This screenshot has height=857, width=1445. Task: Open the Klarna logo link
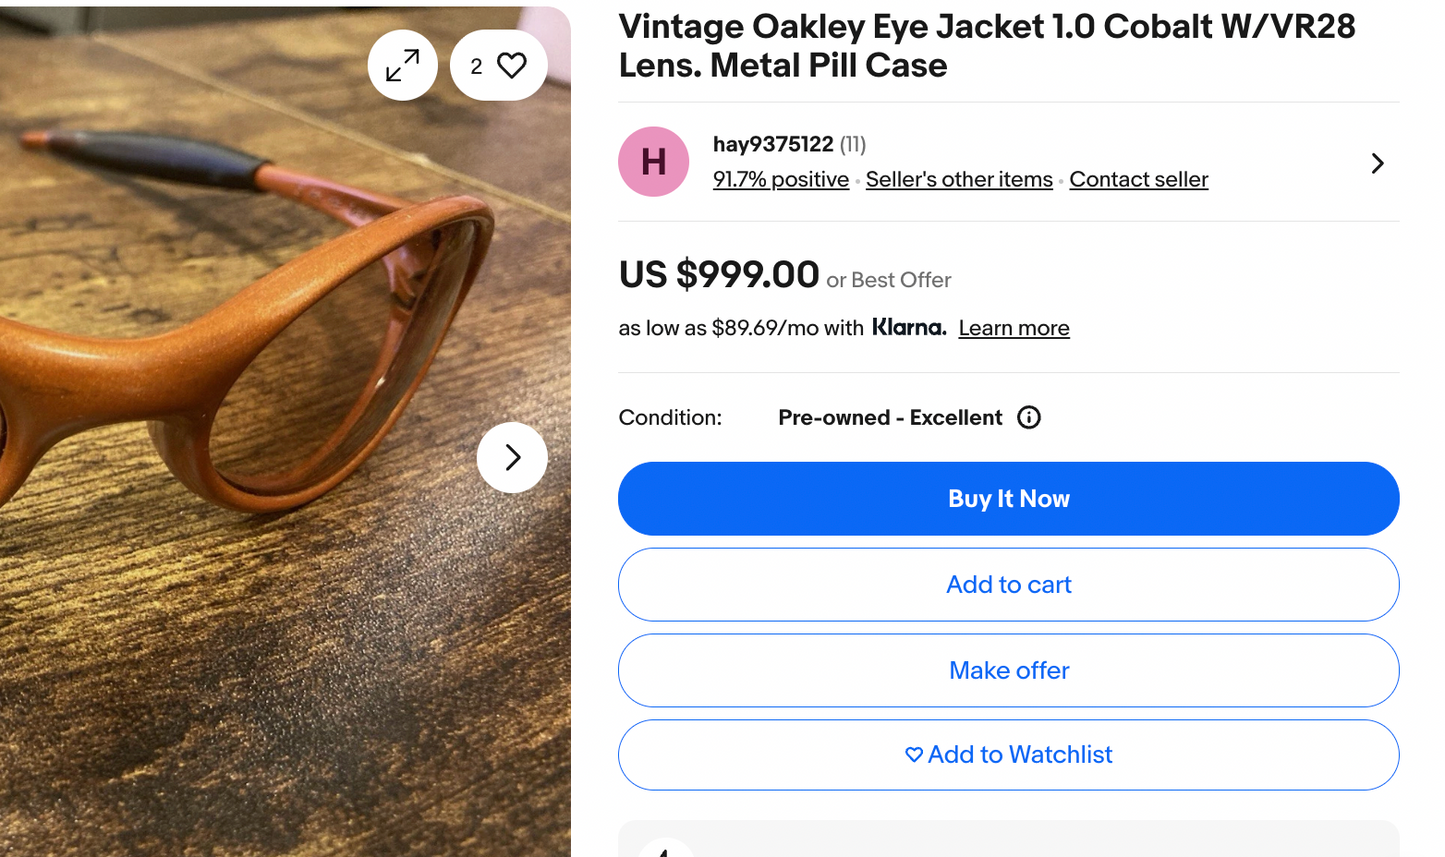click(909, 327)
